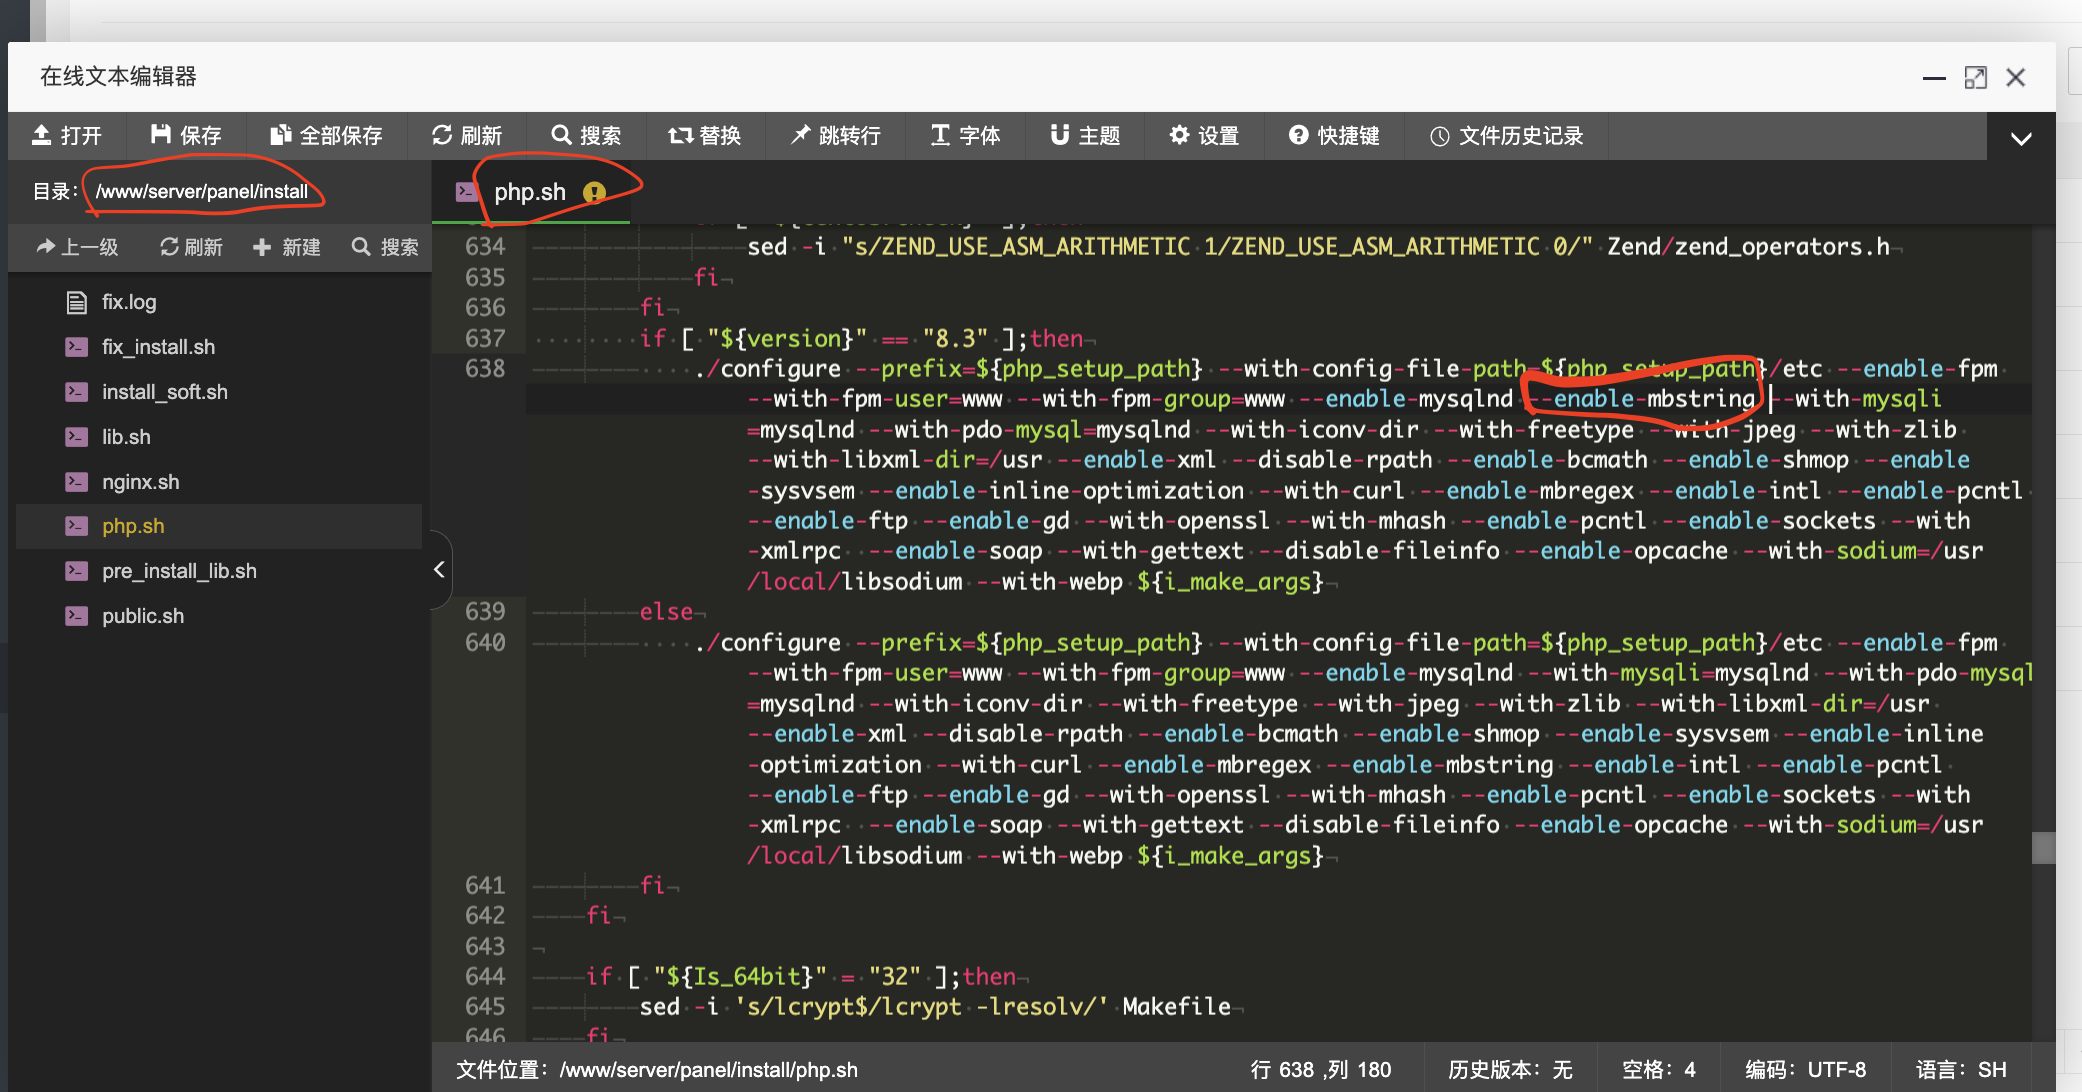The height and width of the screenshot is (1092, 2082).
Task: Click the unsaved warning icon on php.sh tab
Action: [594, 192]
